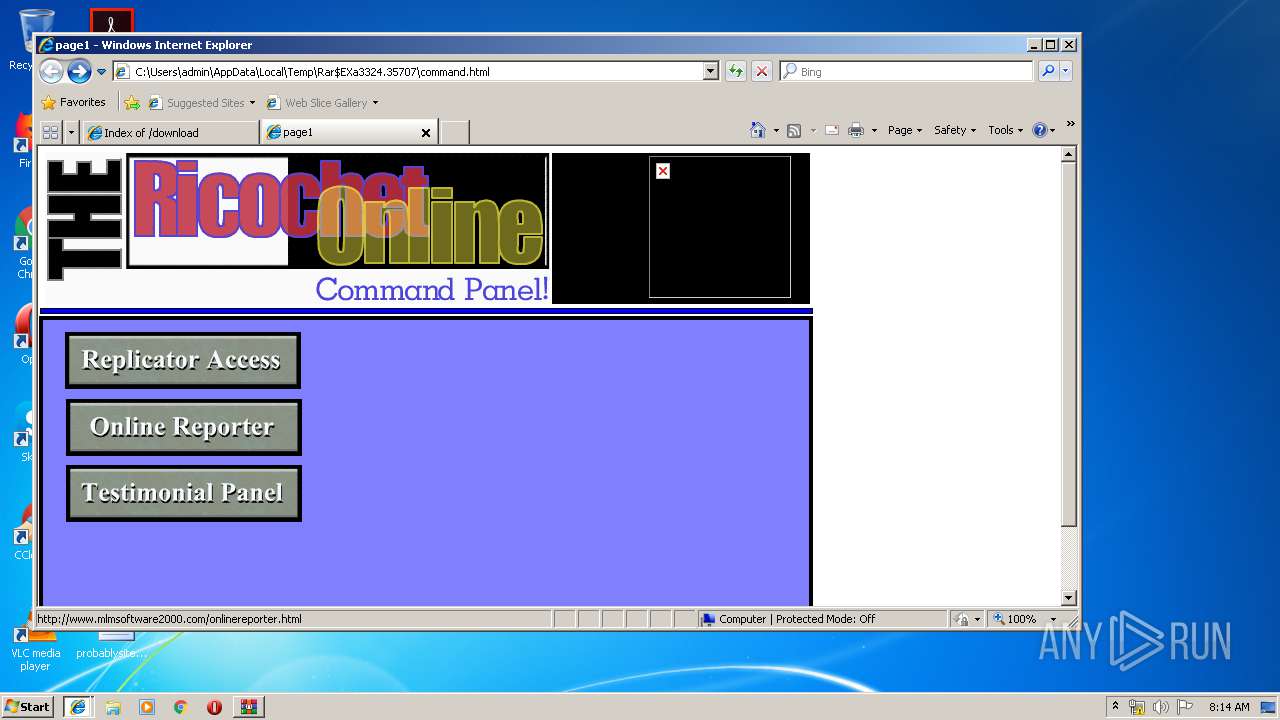
Task: Open the Page menu
Action: click(905, 130)
